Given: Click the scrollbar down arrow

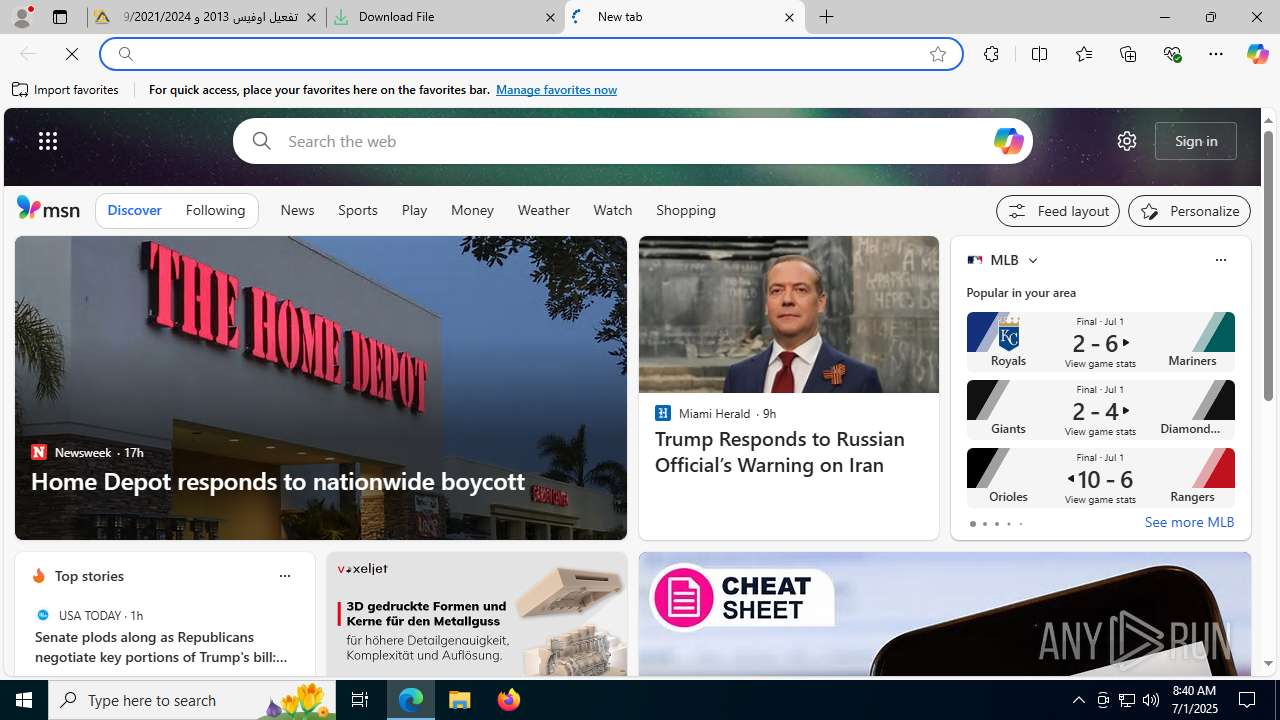Looking at the screenshot, I should point(1268,664).
